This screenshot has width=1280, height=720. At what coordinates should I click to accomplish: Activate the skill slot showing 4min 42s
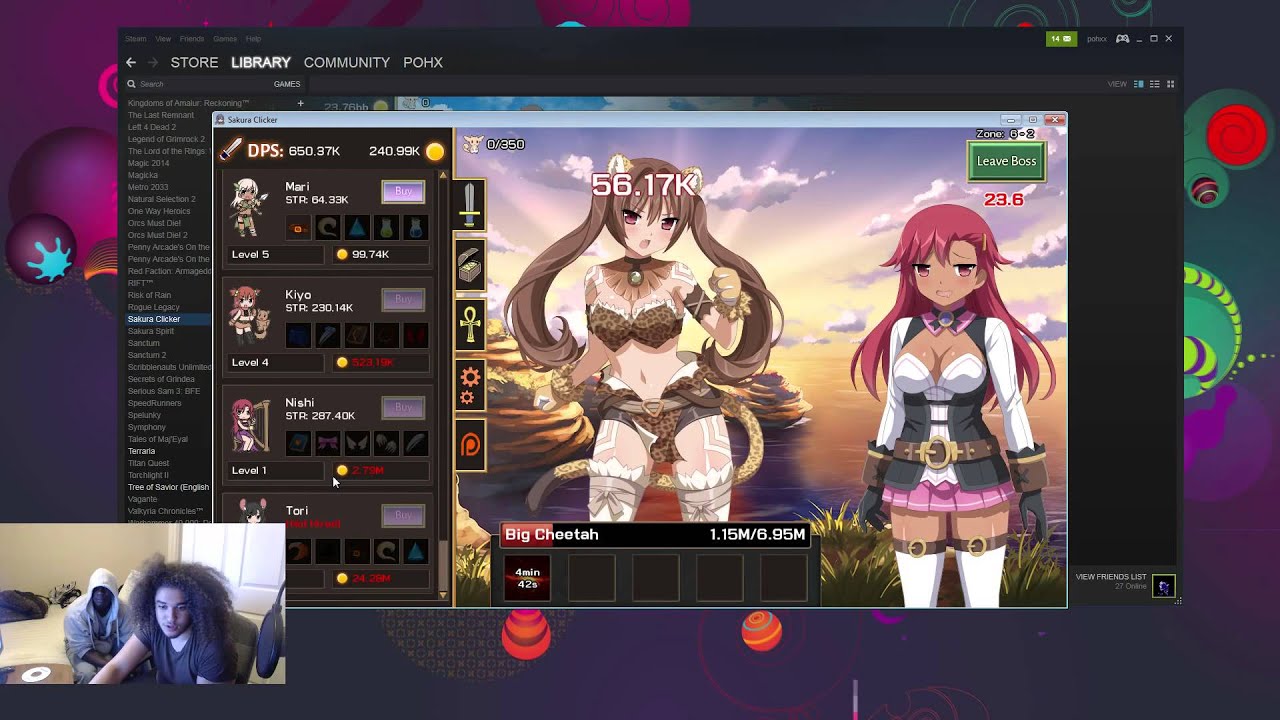[x=527, y=578]
